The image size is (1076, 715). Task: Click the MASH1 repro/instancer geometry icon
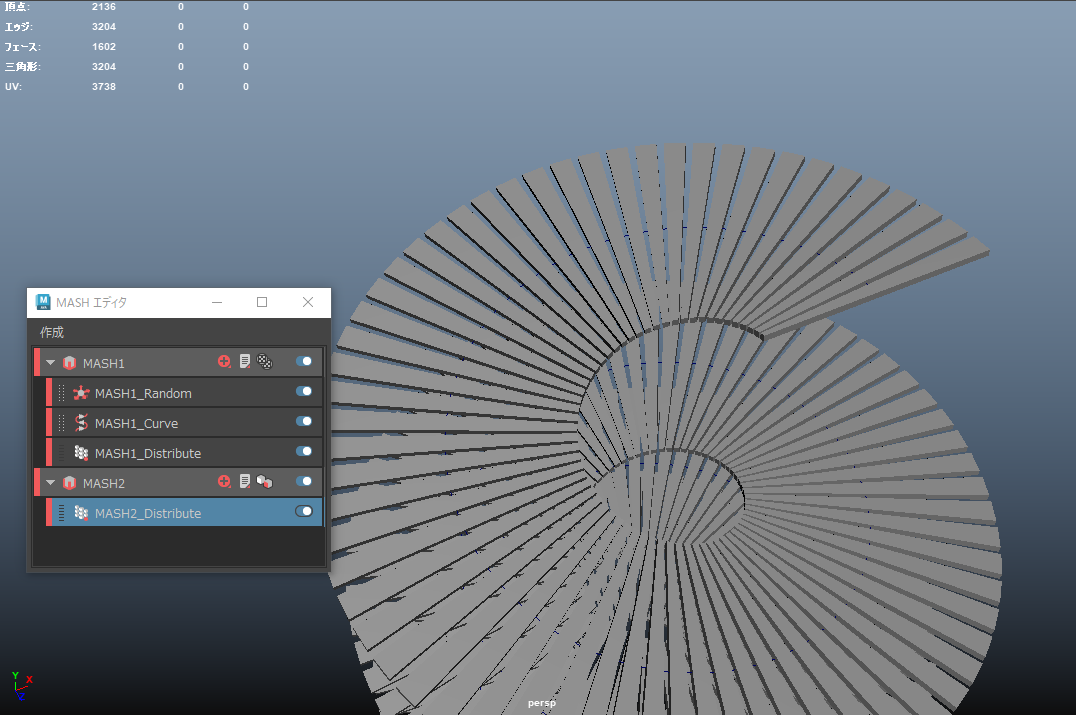point(264,362)
